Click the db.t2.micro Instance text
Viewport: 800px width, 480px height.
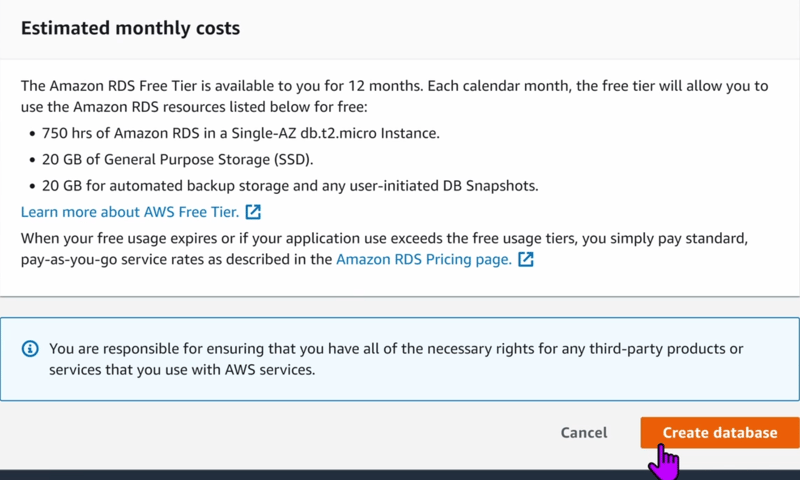click(x=369, y=133)
